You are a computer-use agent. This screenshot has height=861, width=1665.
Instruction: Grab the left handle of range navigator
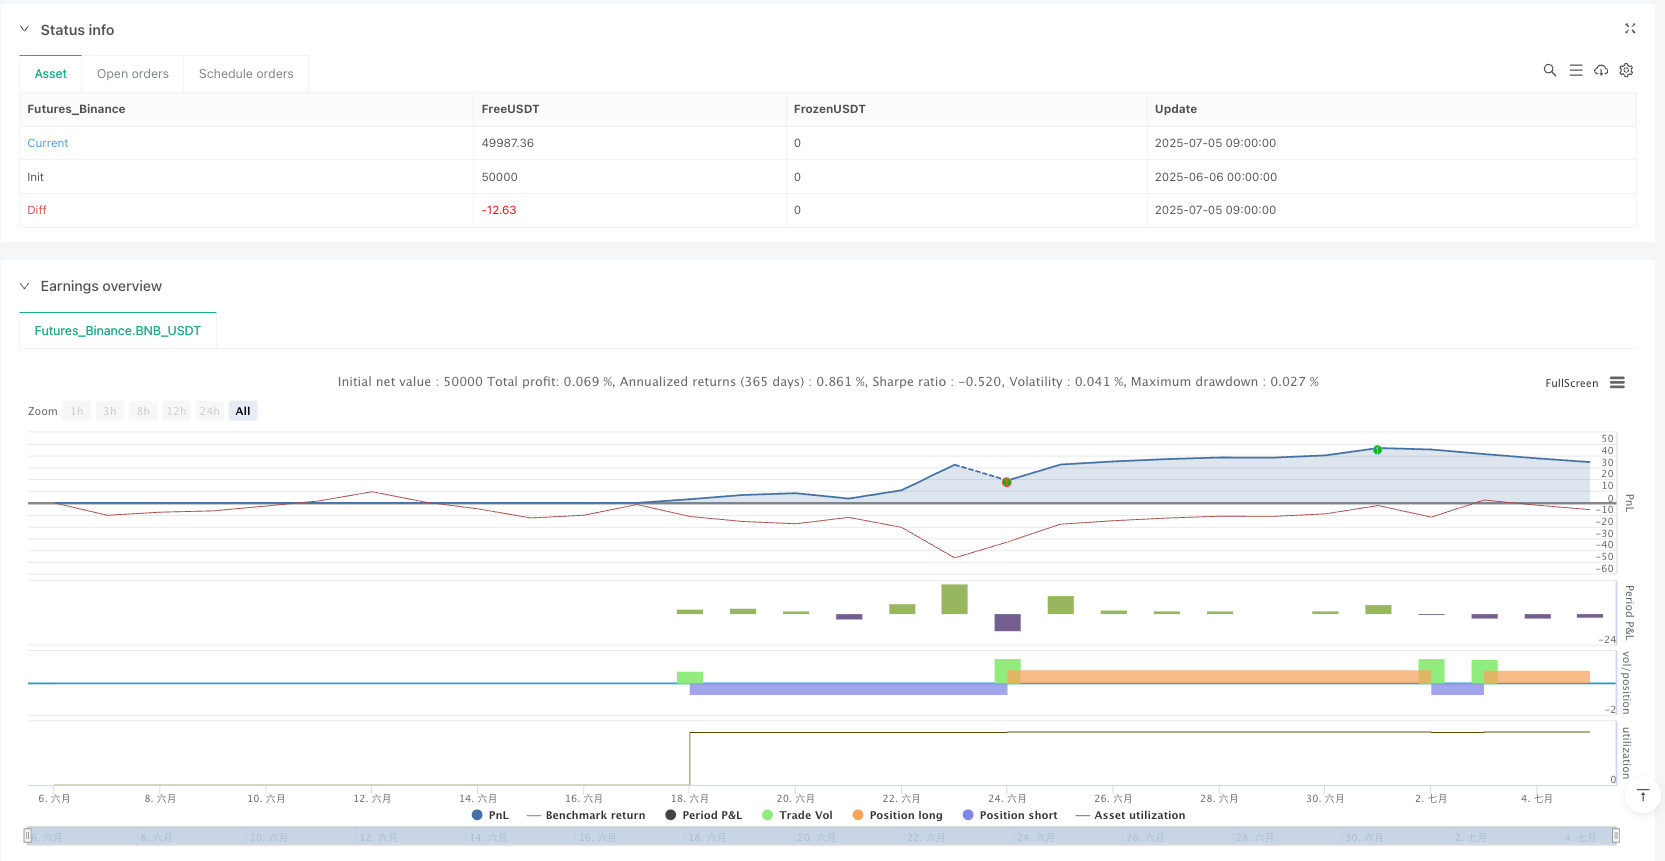[x=28, y=835]
